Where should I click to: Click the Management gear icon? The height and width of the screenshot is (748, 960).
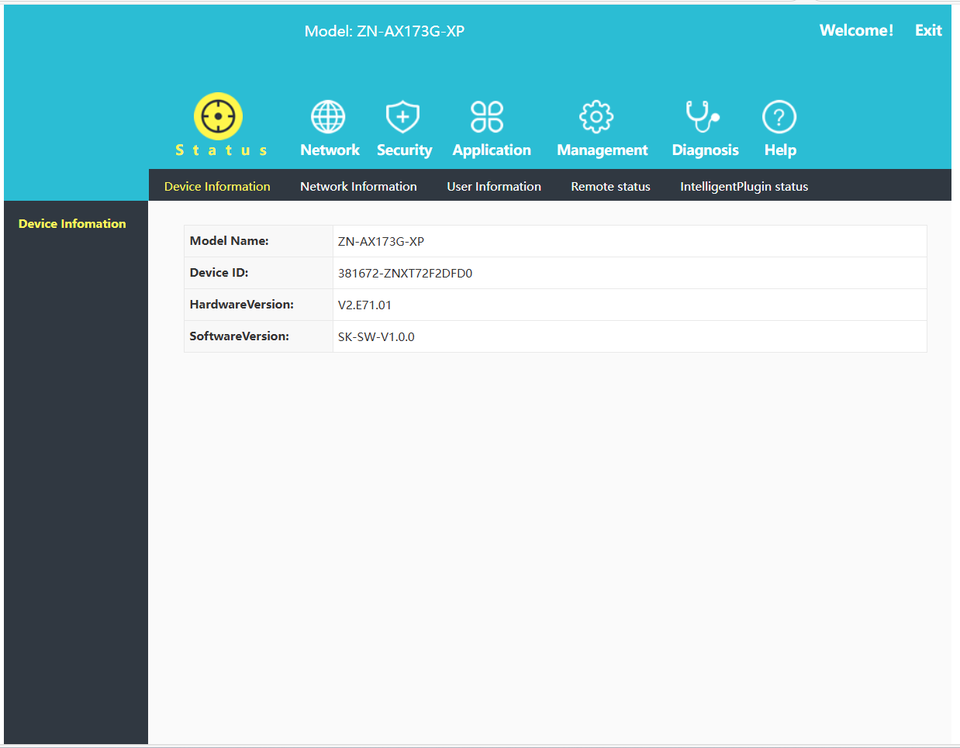click(x=597, y=117)
